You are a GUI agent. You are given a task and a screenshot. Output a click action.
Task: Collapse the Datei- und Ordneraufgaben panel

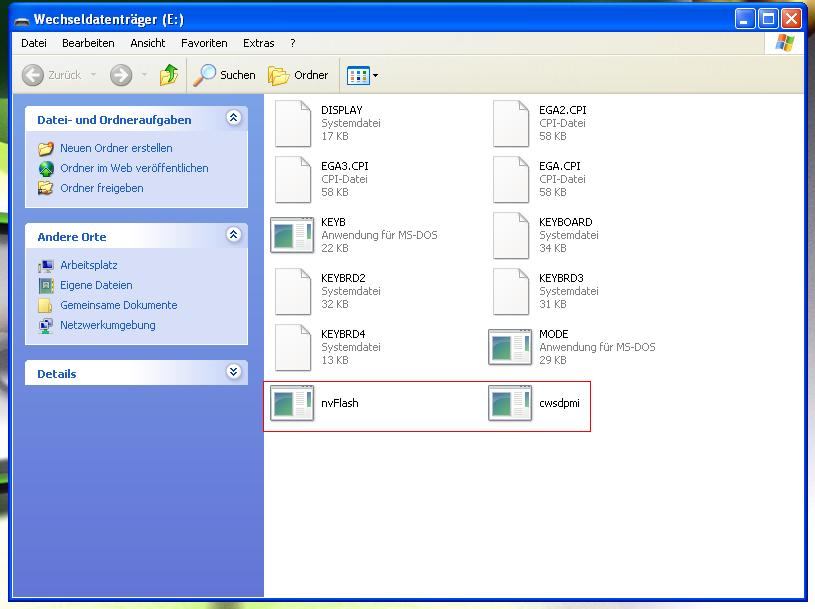click(x=233, y=118)
